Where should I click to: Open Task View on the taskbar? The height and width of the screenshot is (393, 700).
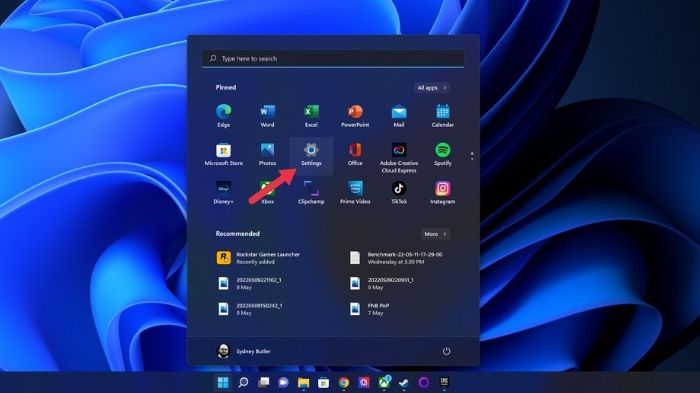[263, 382]
